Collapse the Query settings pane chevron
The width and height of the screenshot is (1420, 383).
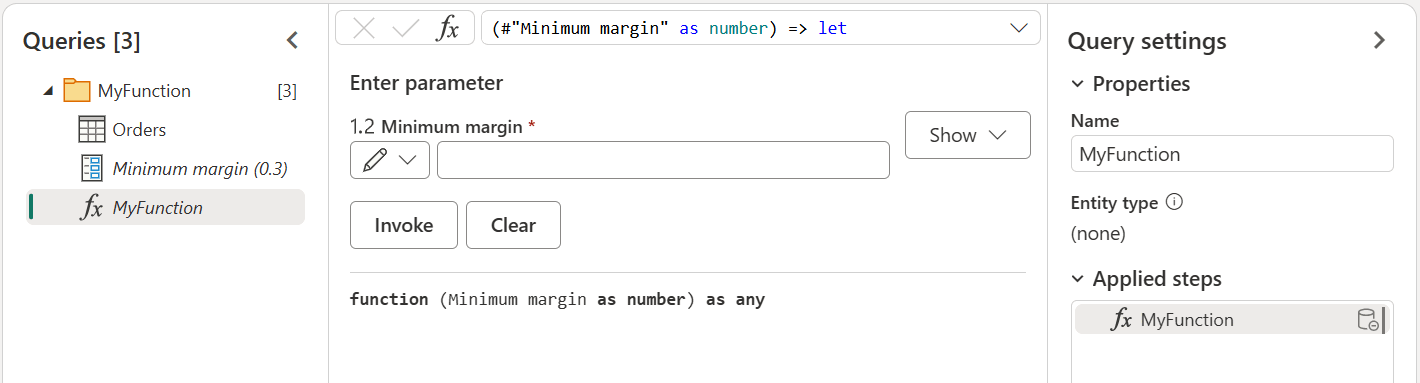coord(1380,41)
